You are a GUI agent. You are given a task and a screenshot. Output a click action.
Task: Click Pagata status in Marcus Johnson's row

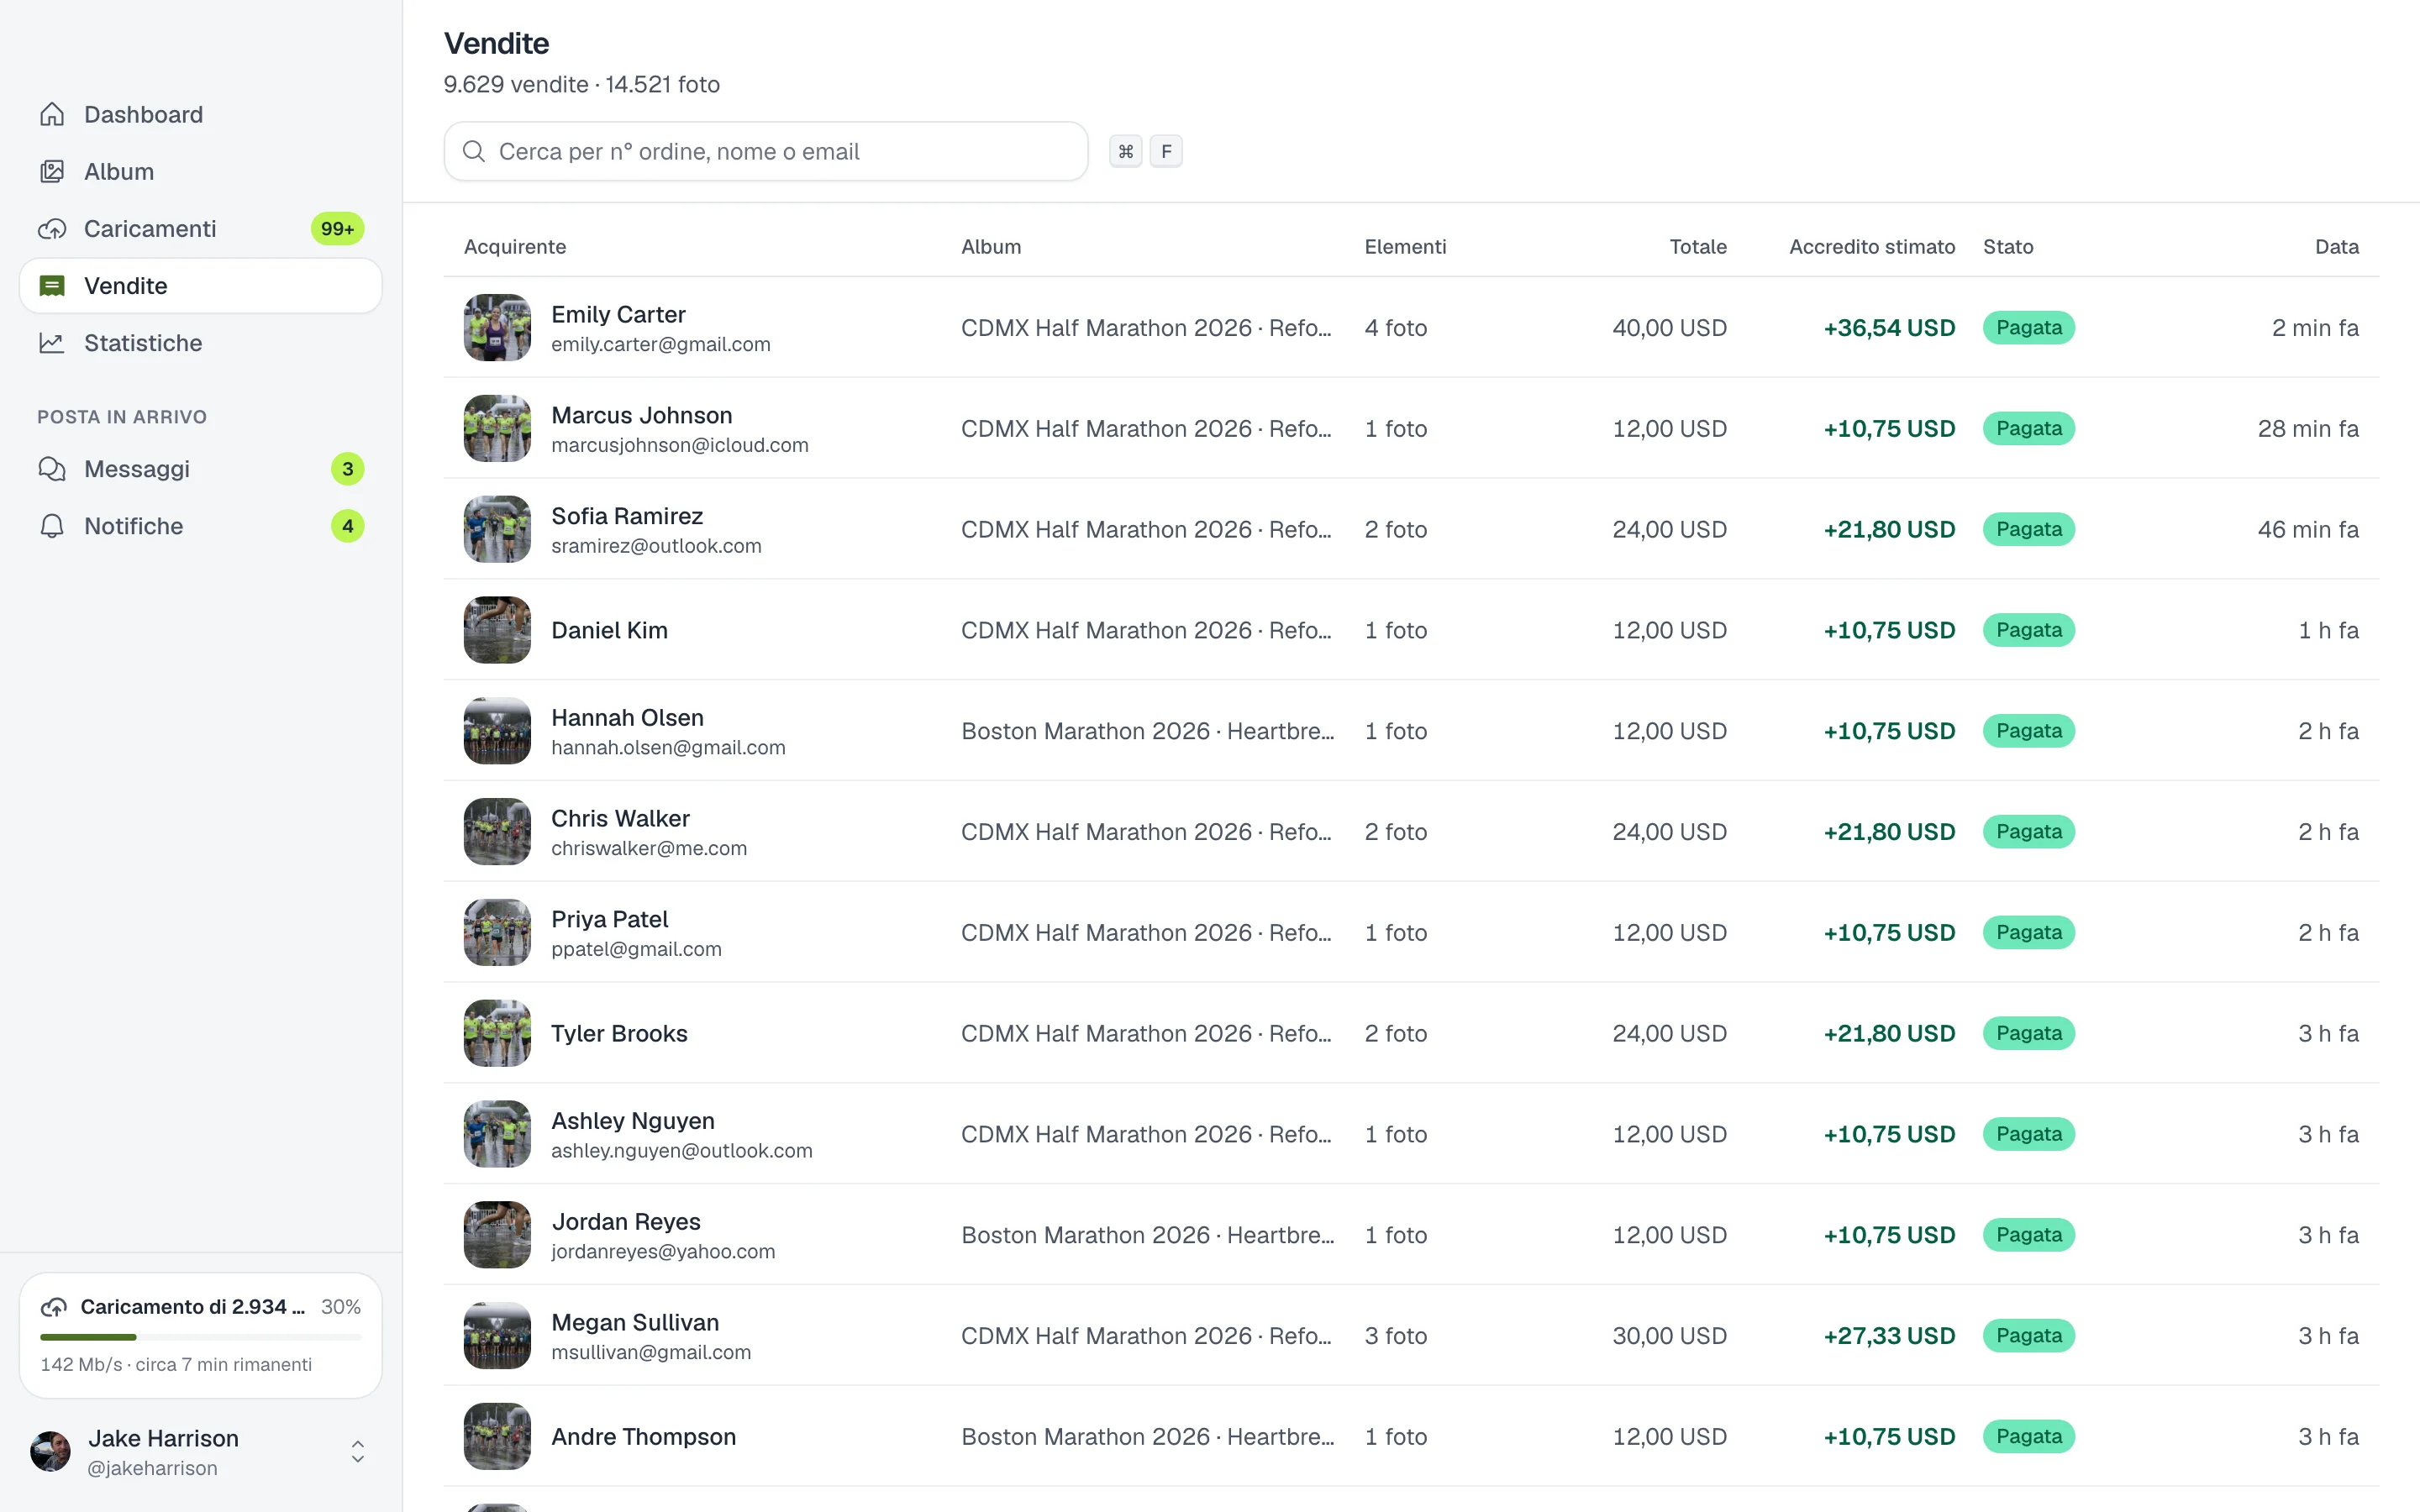[x=2029, y=429]
